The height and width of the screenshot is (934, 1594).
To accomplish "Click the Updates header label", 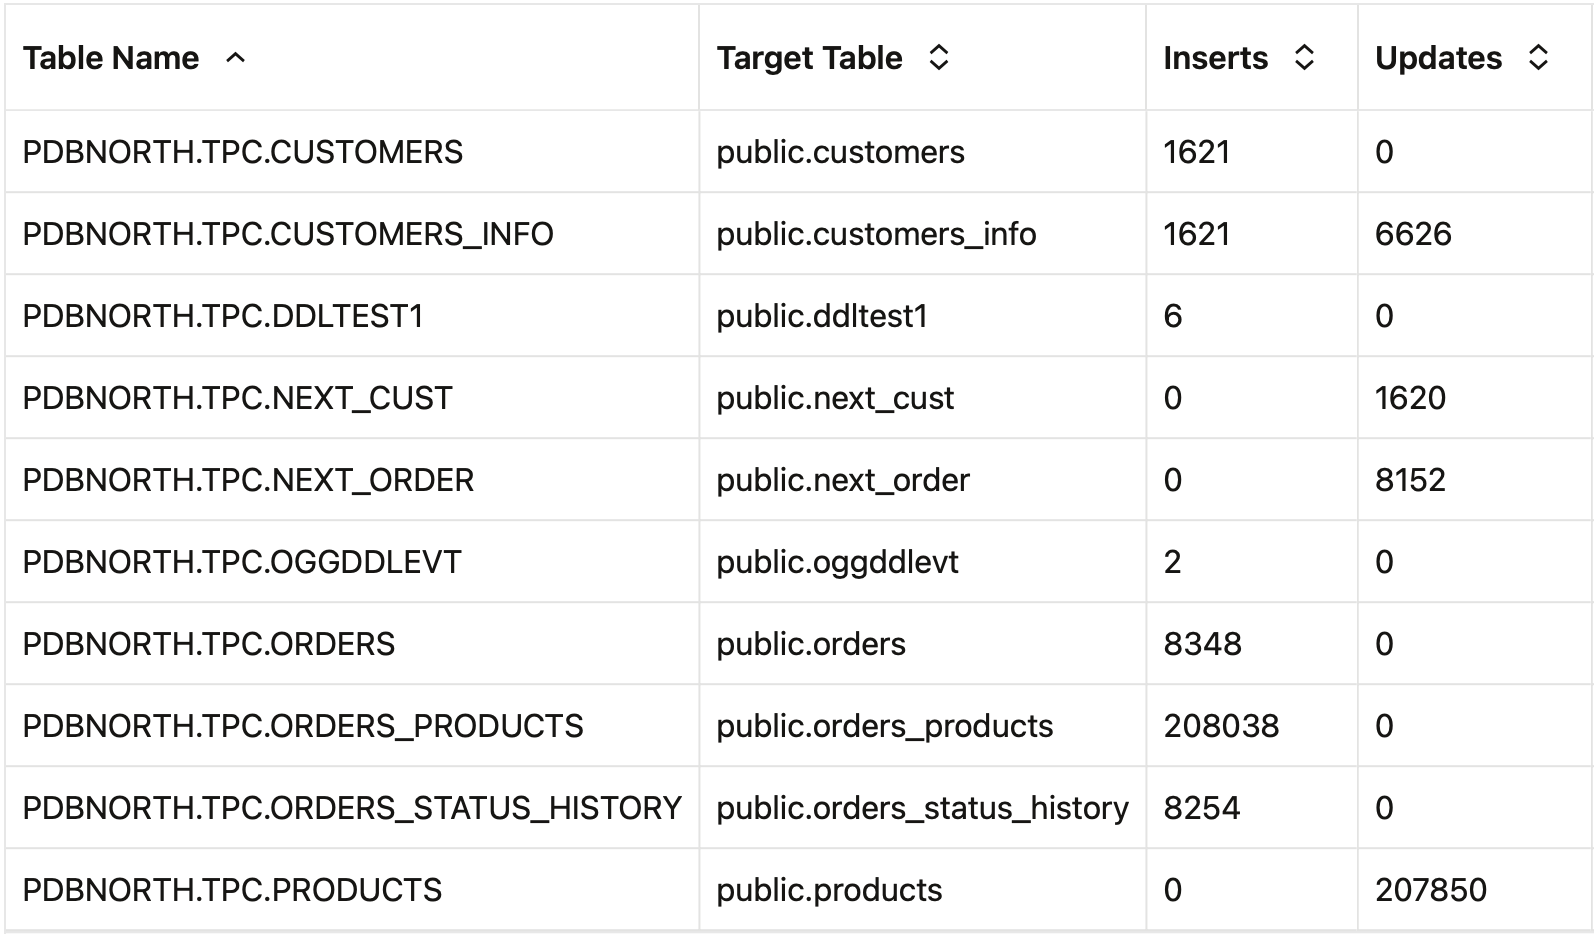I will pos(1441,58).
